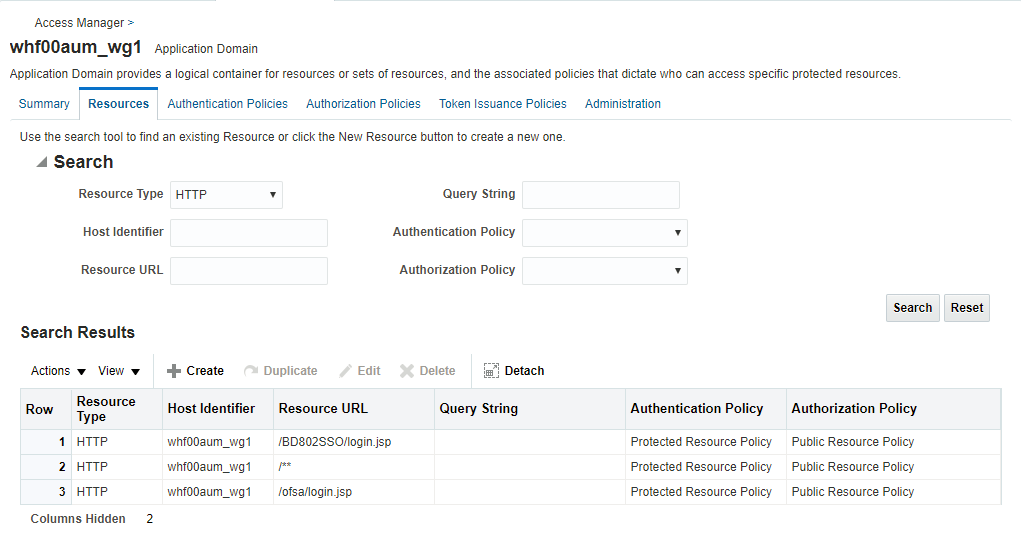Image resolution: width=1021 pixels, height=536 pixels.
Task: Click the Edit pencil icon
Action: click(x=346, y=371)
